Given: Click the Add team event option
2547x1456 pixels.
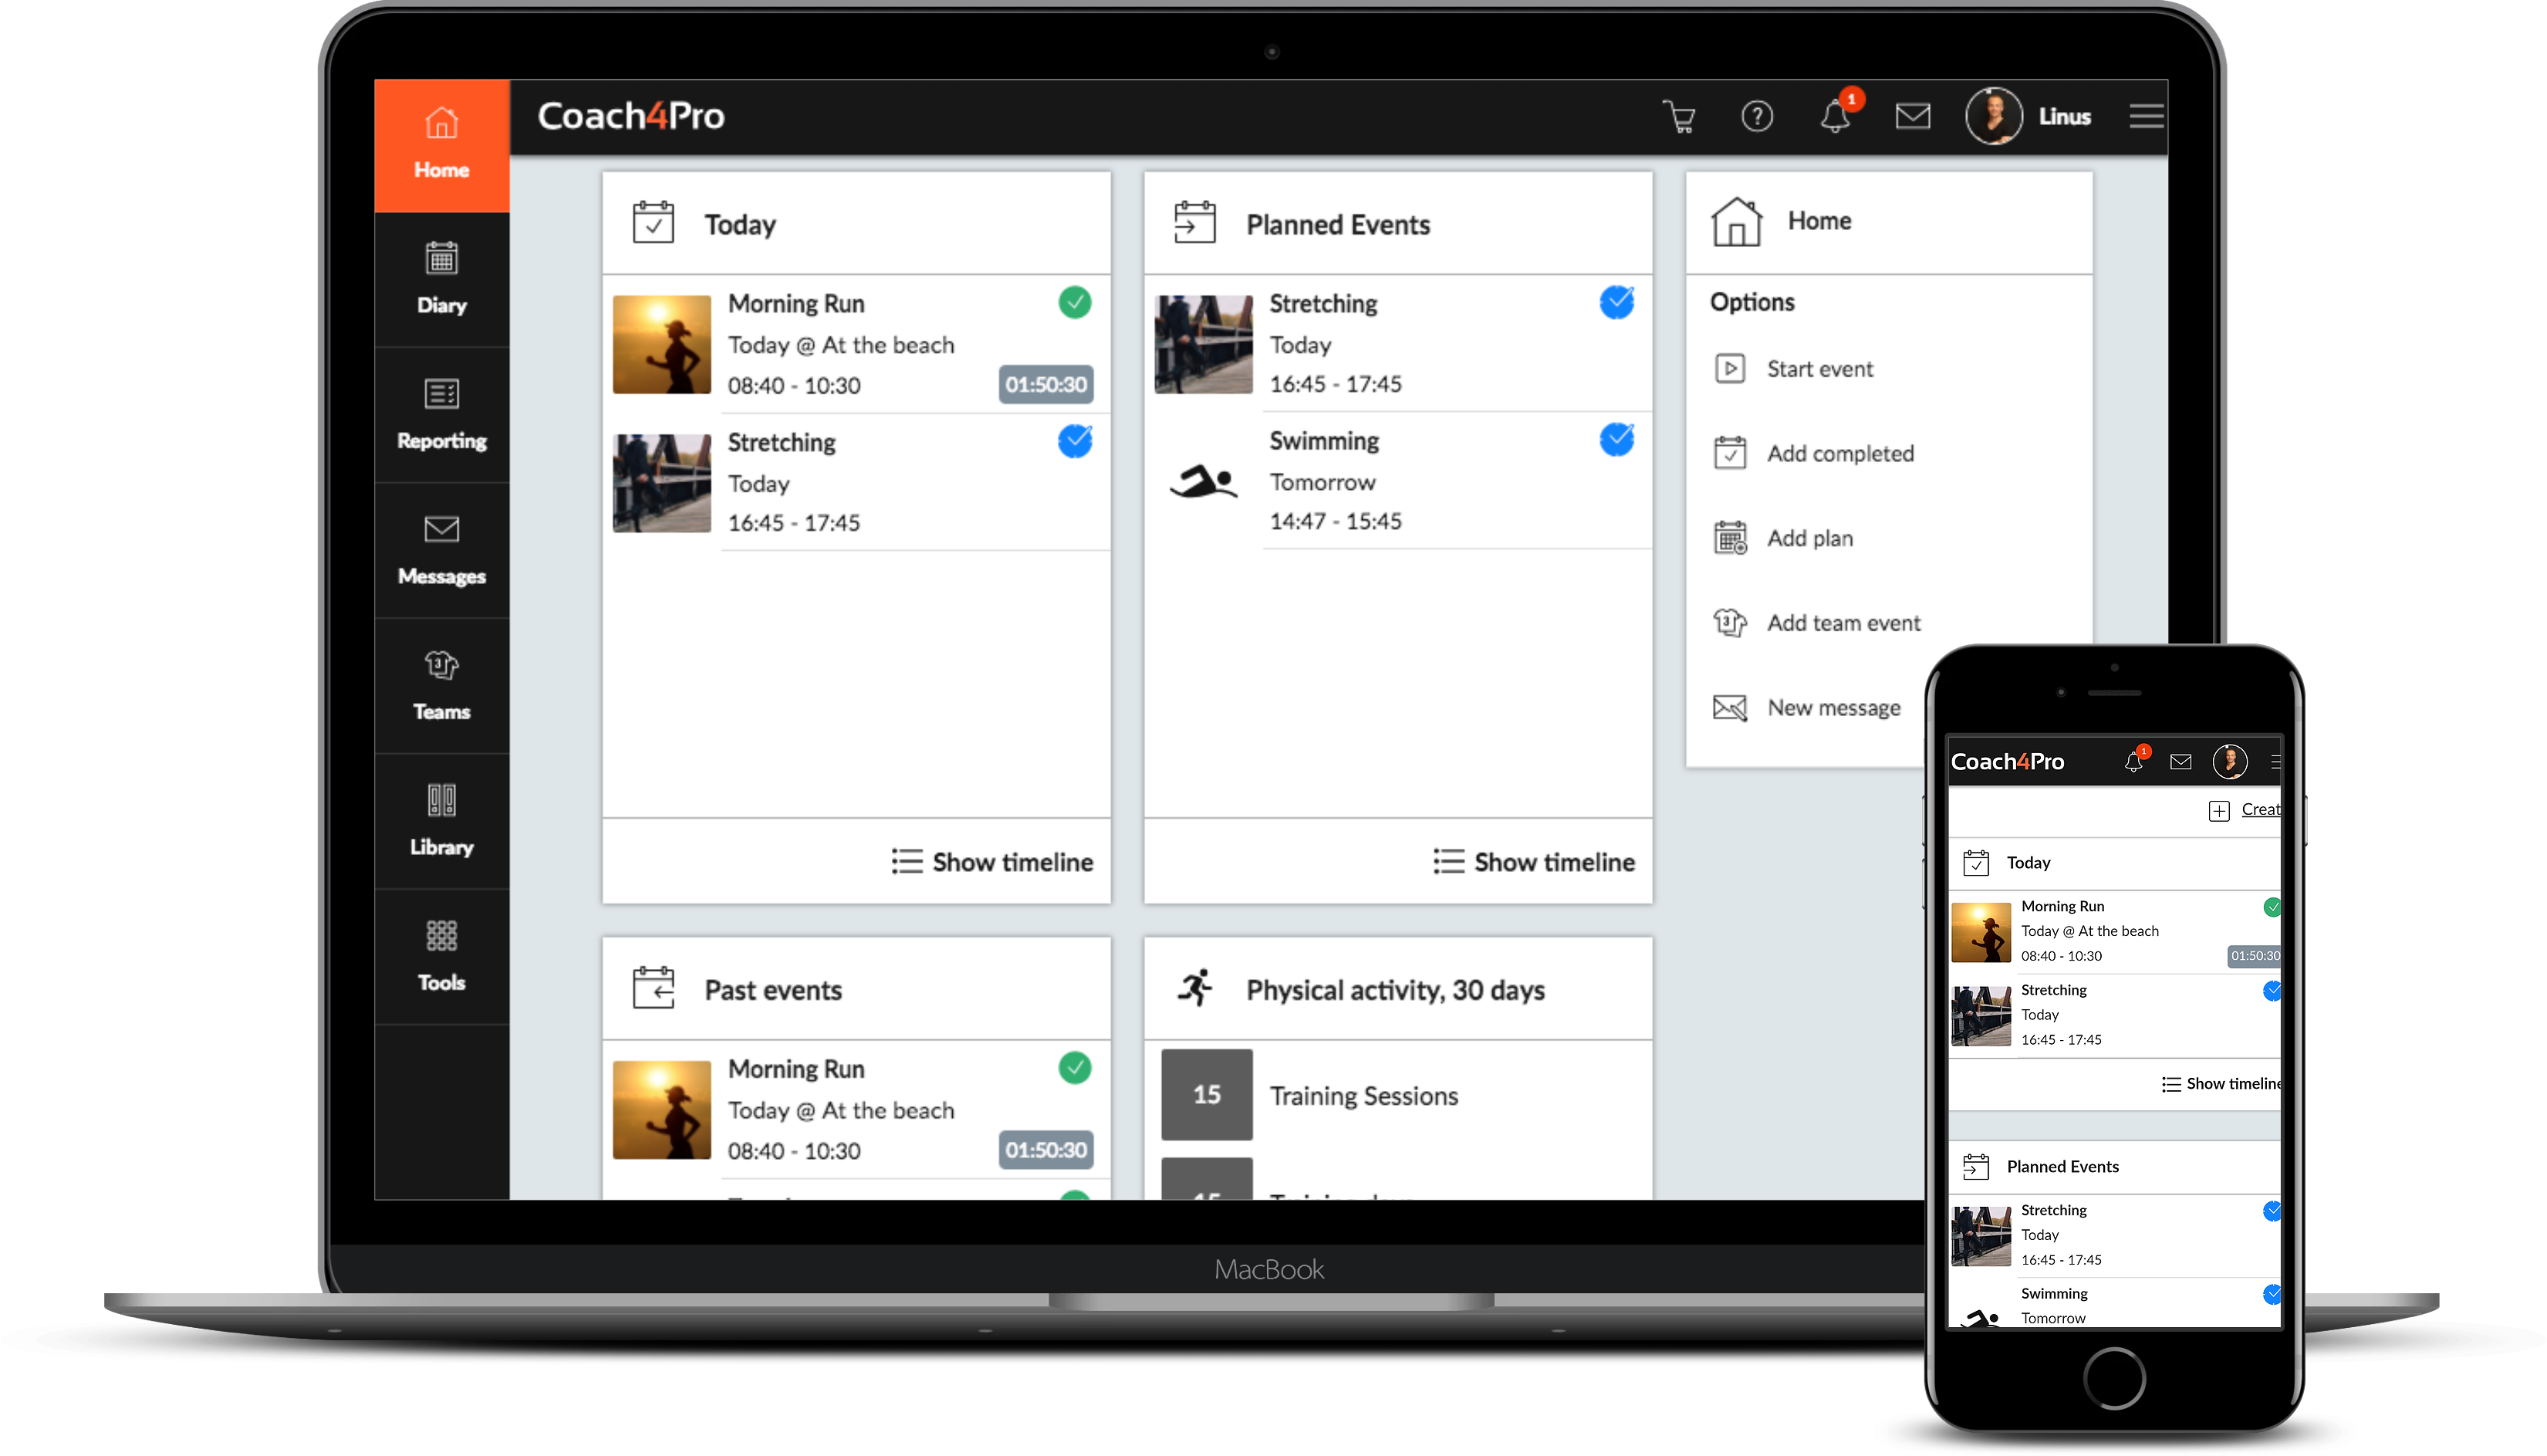Looking at the screenshot, I should click(1817, 623).
